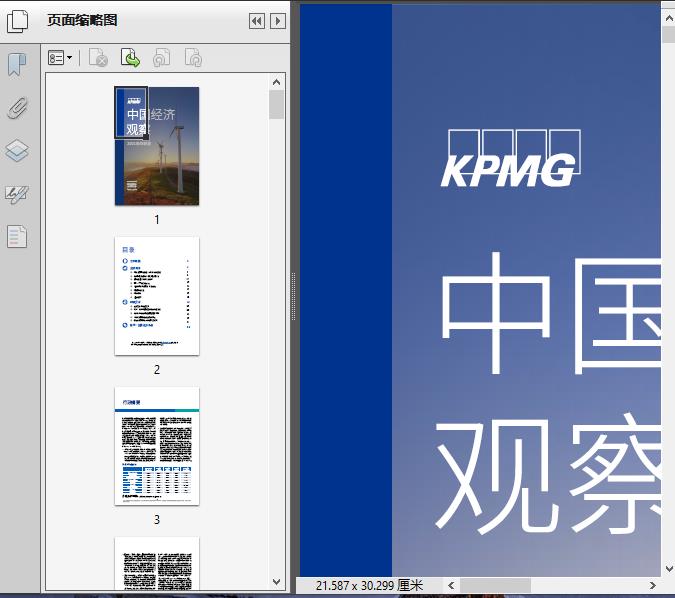Click horizontal scroll left arrow

click(x=451, y=586)
